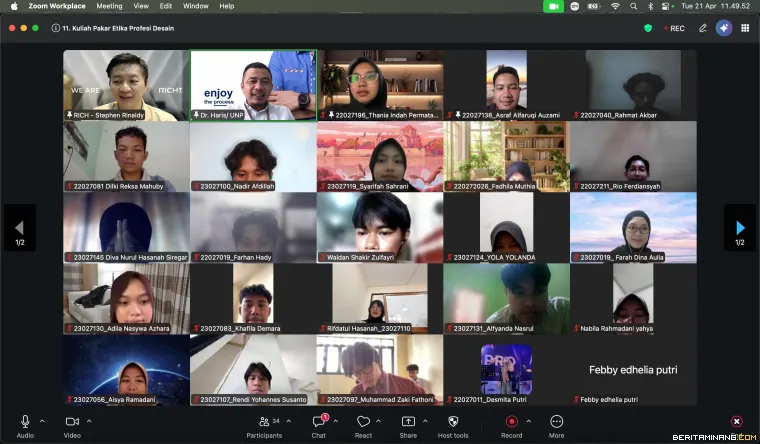Open the React emoji menu

(363, 422)
